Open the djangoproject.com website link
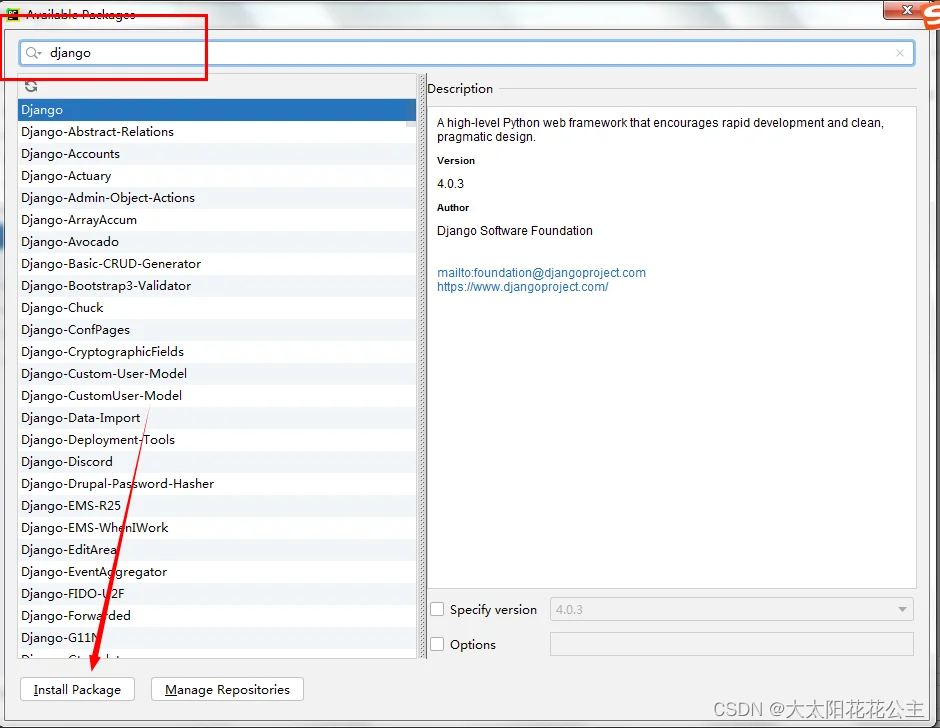Viewport: 940px width, 728px height. coord(522,286)
